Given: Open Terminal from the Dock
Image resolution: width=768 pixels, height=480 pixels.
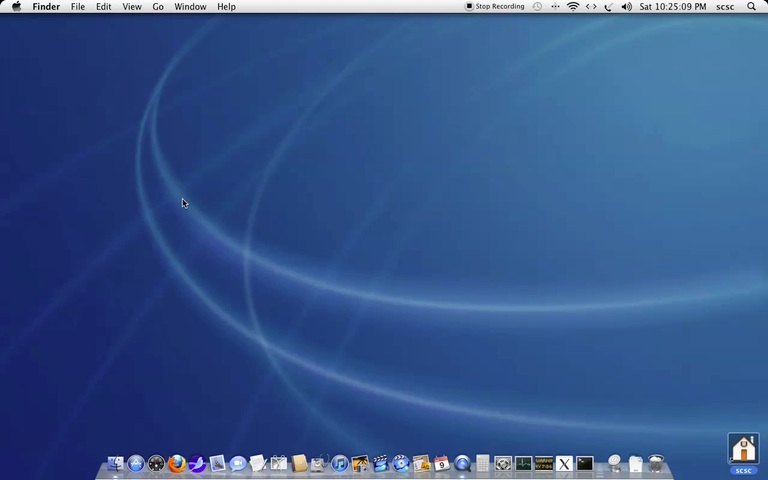Looking at the screenshot, I should tap(584, 463).
